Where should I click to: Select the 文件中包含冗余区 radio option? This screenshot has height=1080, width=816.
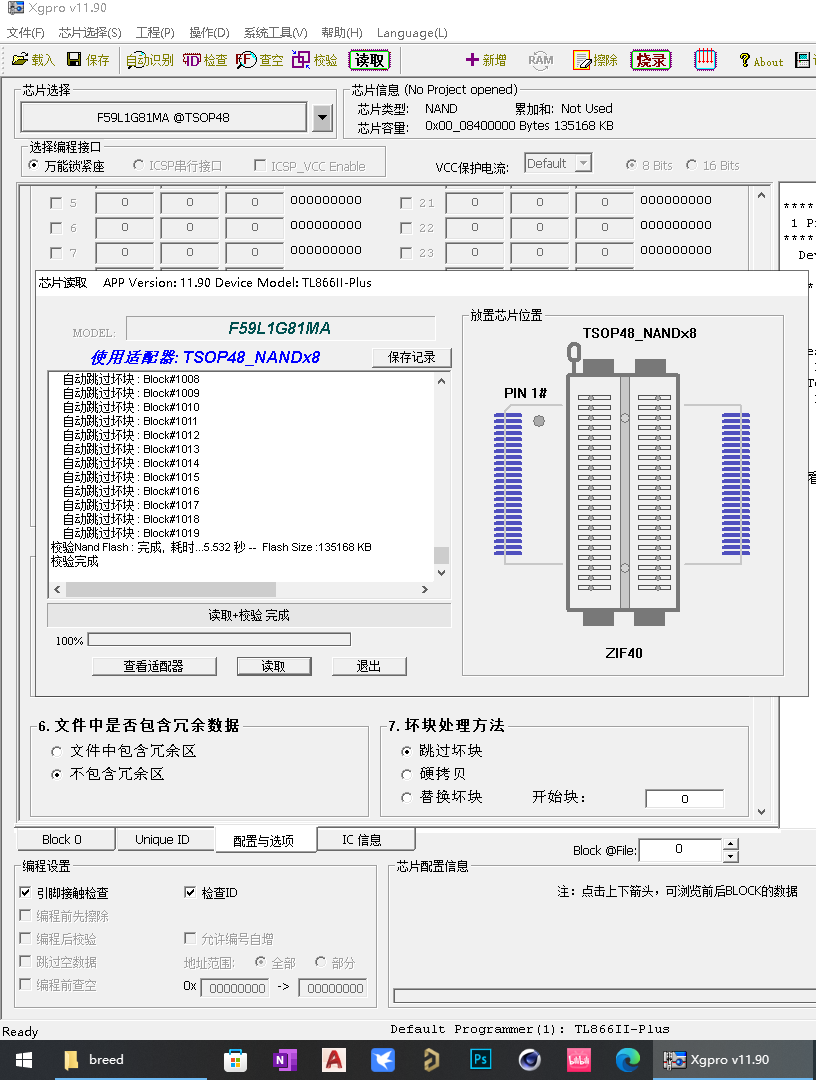(56, 751)
